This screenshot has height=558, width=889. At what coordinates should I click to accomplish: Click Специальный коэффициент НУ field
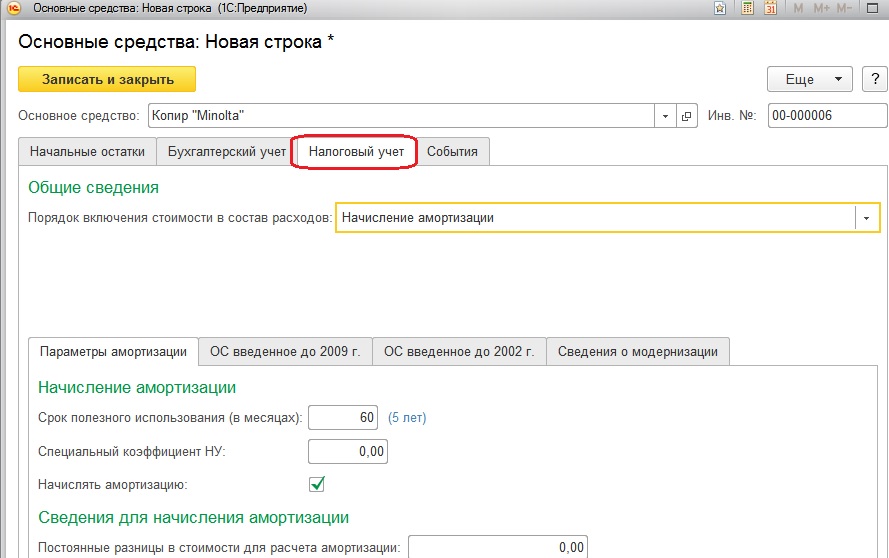tap(348, 451)
